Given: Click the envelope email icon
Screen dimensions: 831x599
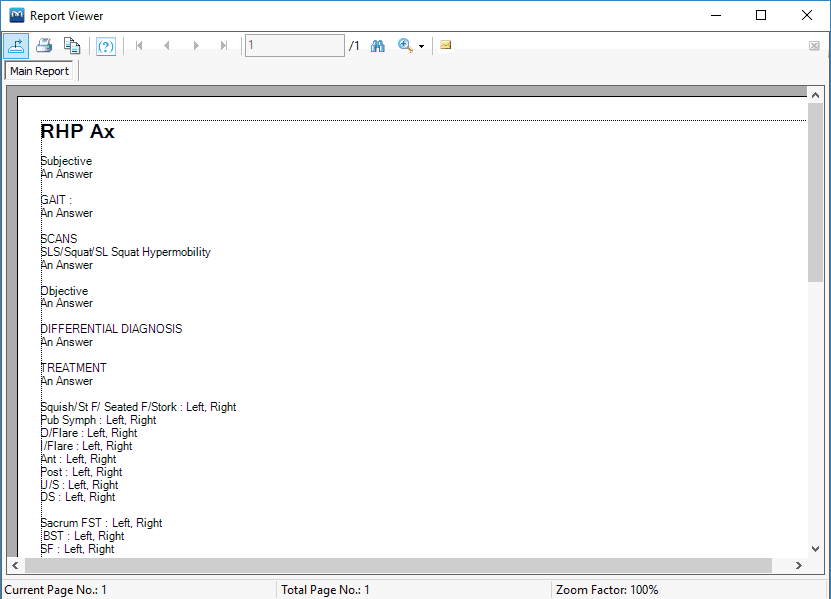Looking at the screenshot, I should [x=446, y=45].
